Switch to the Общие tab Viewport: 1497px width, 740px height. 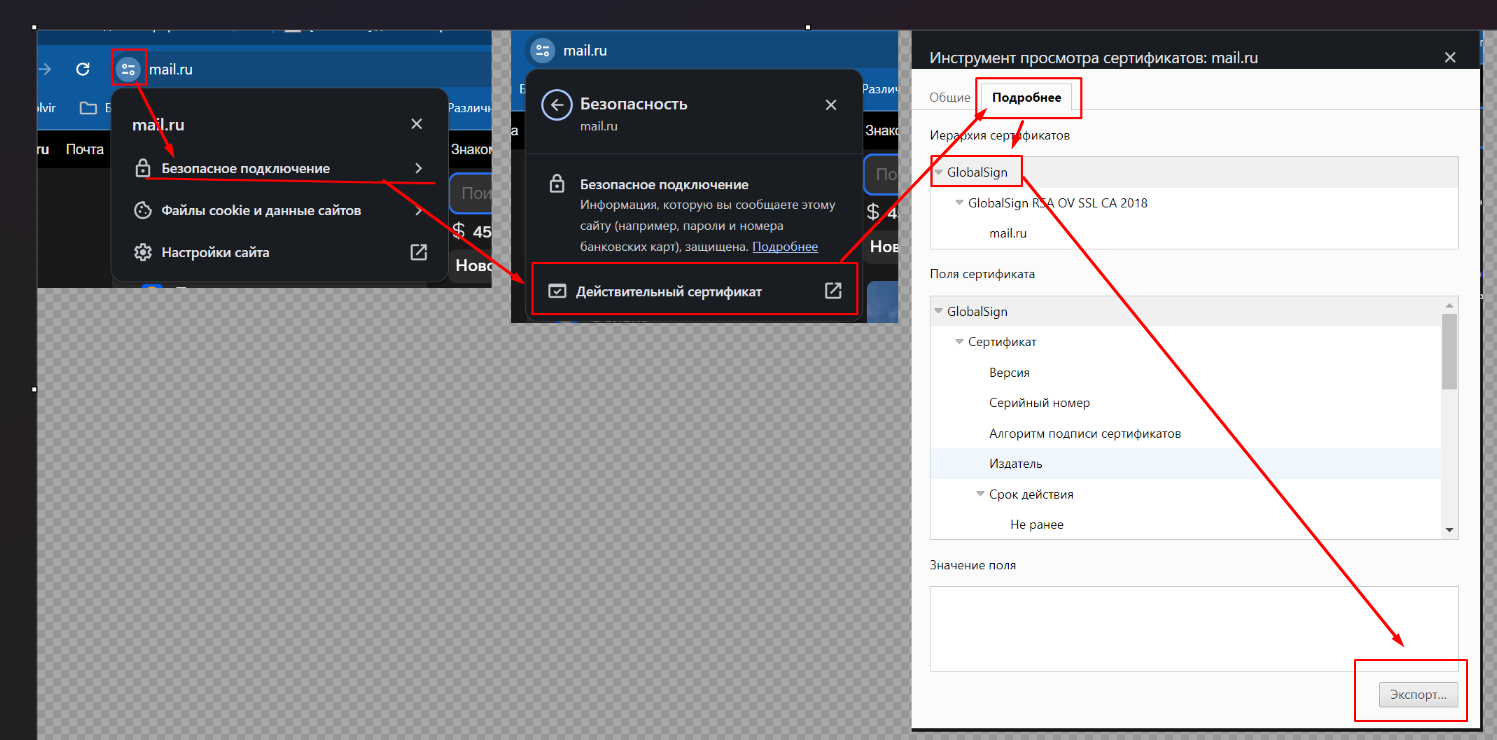[949, 97]
